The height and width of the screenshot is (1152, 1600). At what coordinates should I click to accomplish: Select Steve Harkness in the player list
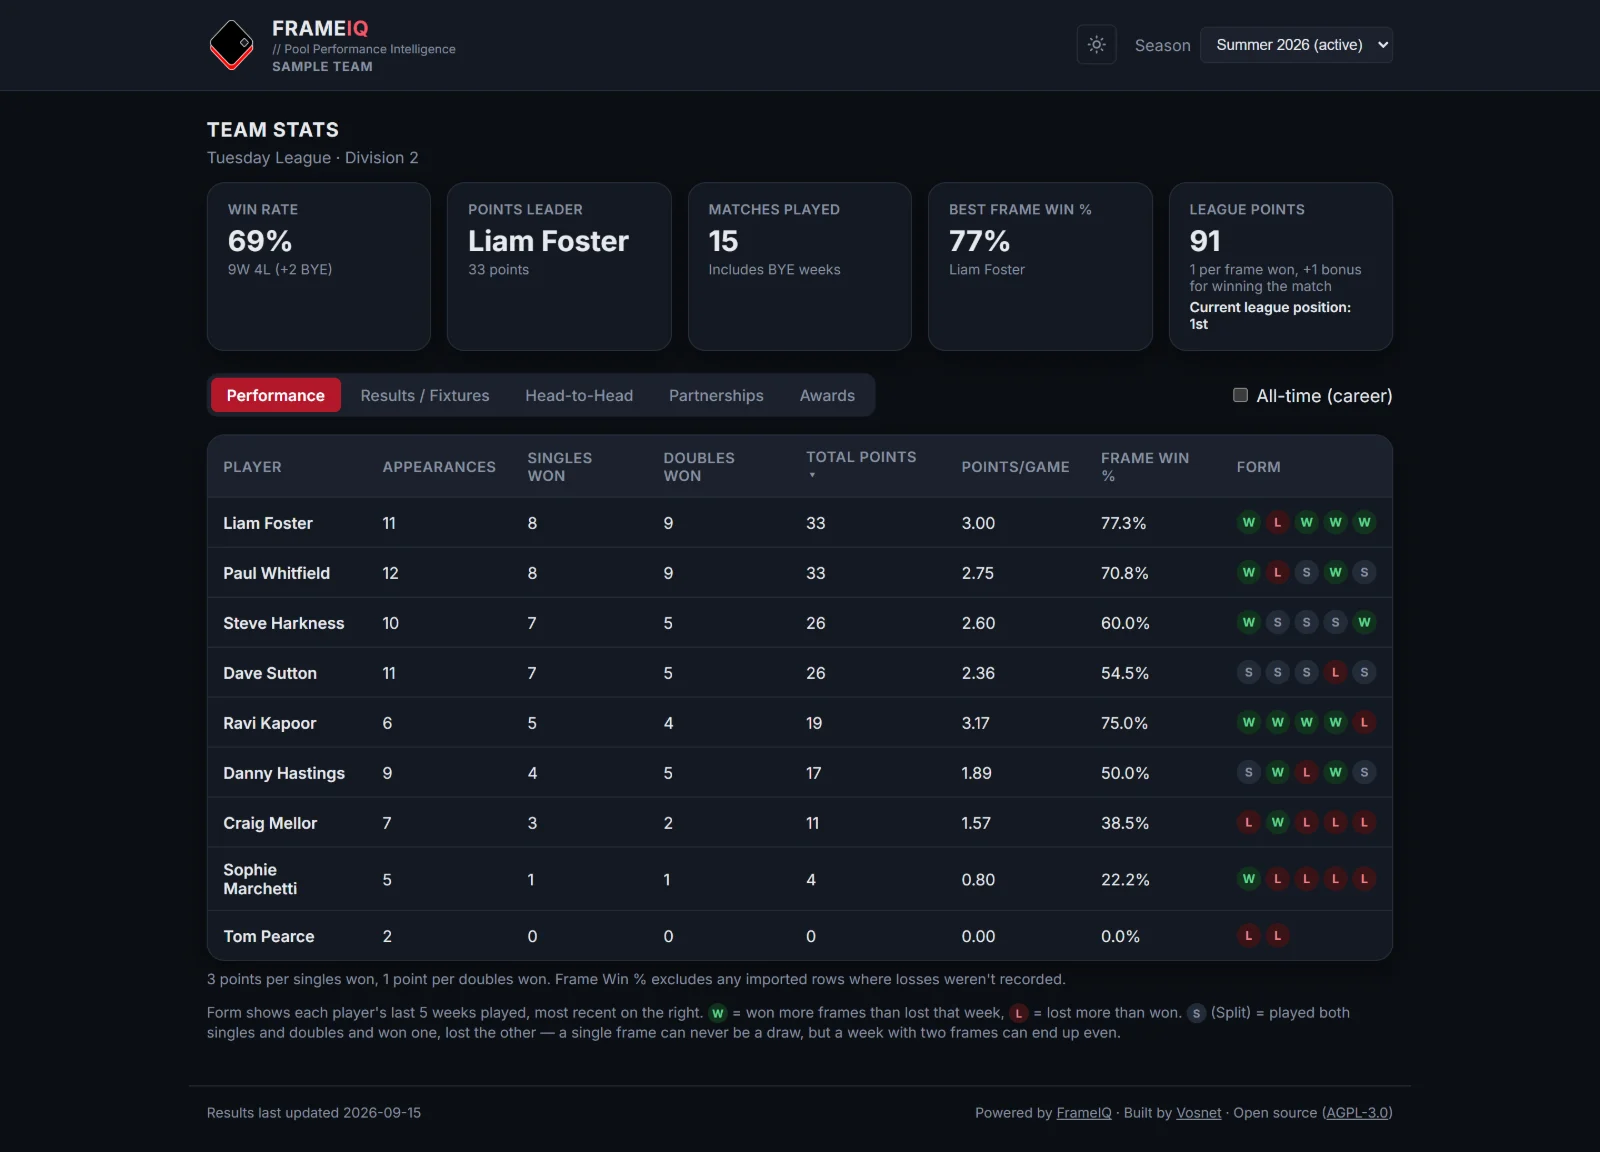point(284,623)
